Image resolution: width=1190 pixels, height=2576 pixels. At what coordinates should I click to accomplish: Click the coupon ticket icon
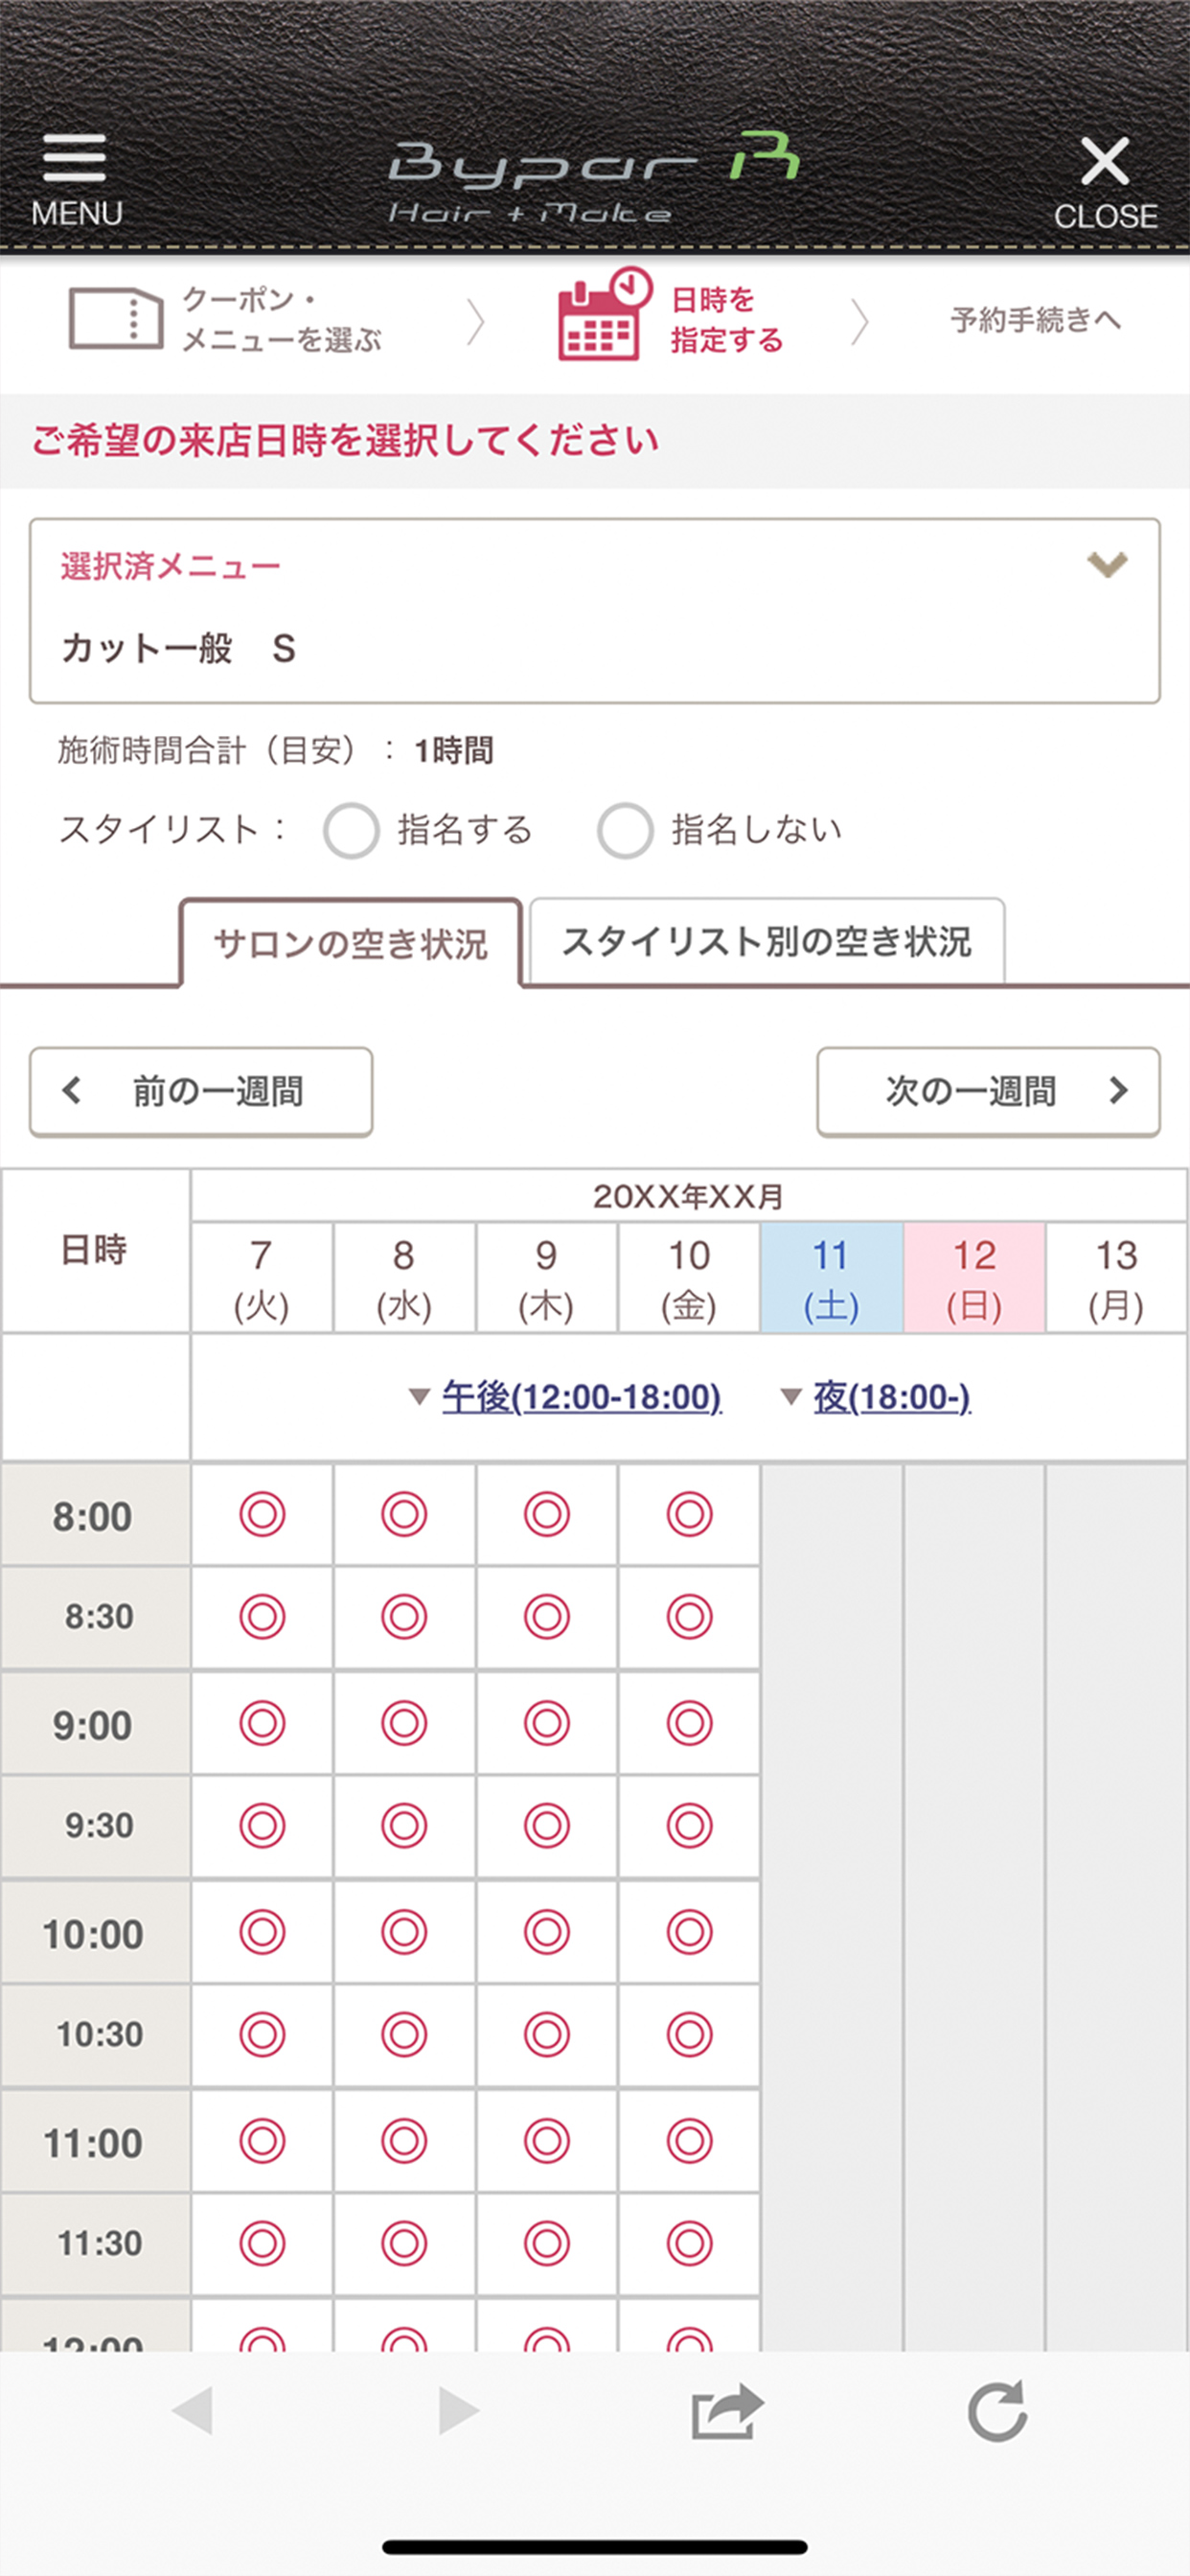[115, 319]
